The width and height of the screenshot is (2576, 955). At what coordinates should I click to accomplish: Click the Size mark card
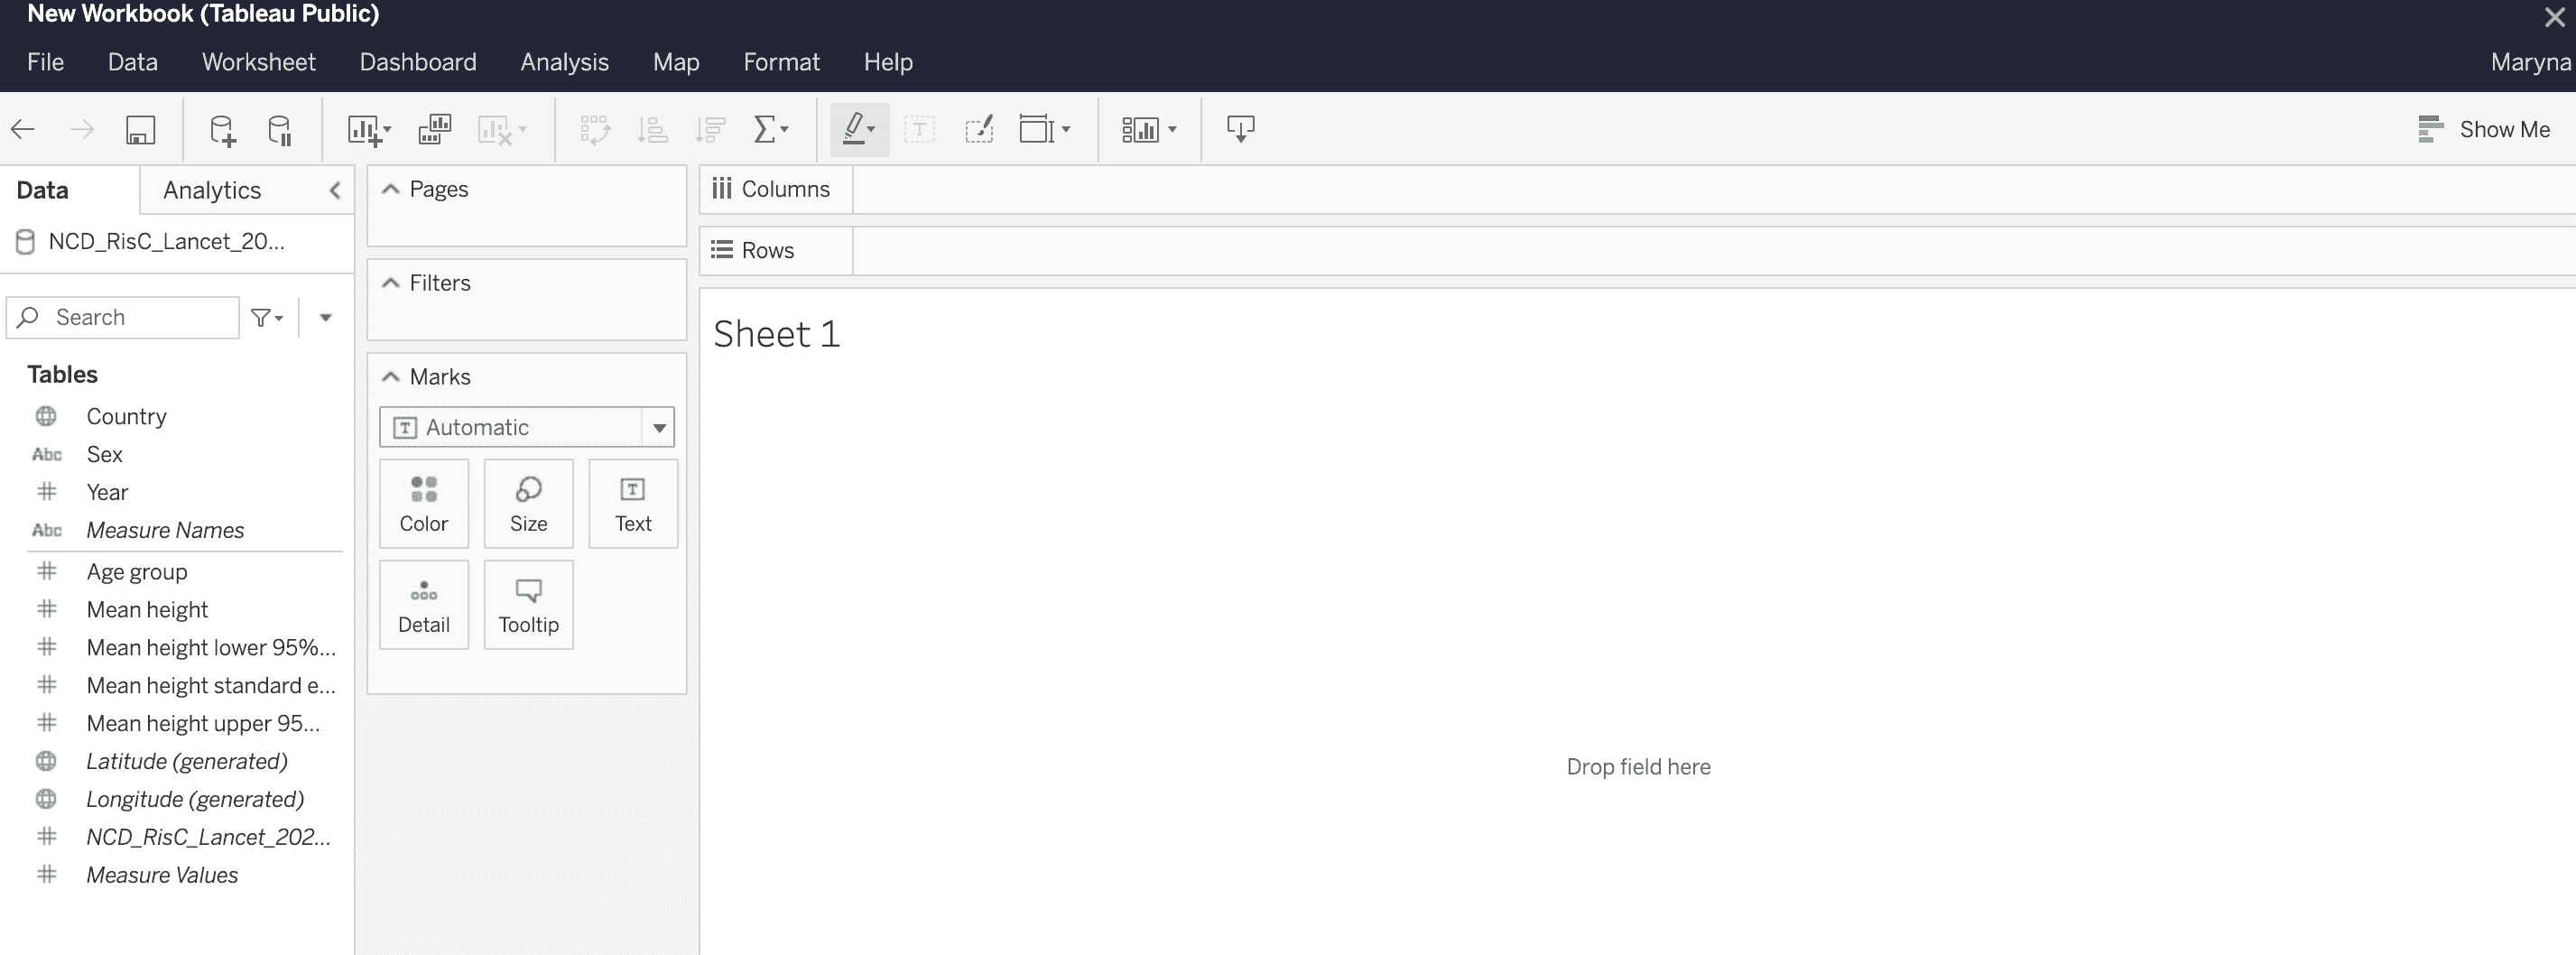pos(528,504)
